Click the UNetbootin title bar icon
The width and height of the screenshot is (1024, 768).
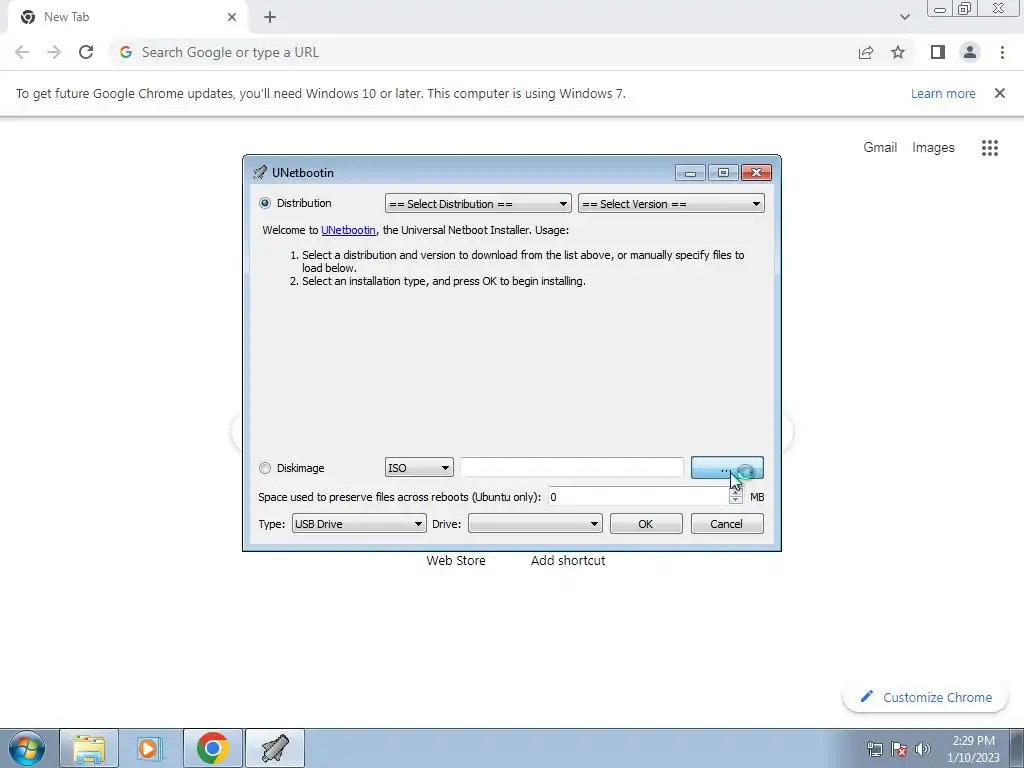260,172
